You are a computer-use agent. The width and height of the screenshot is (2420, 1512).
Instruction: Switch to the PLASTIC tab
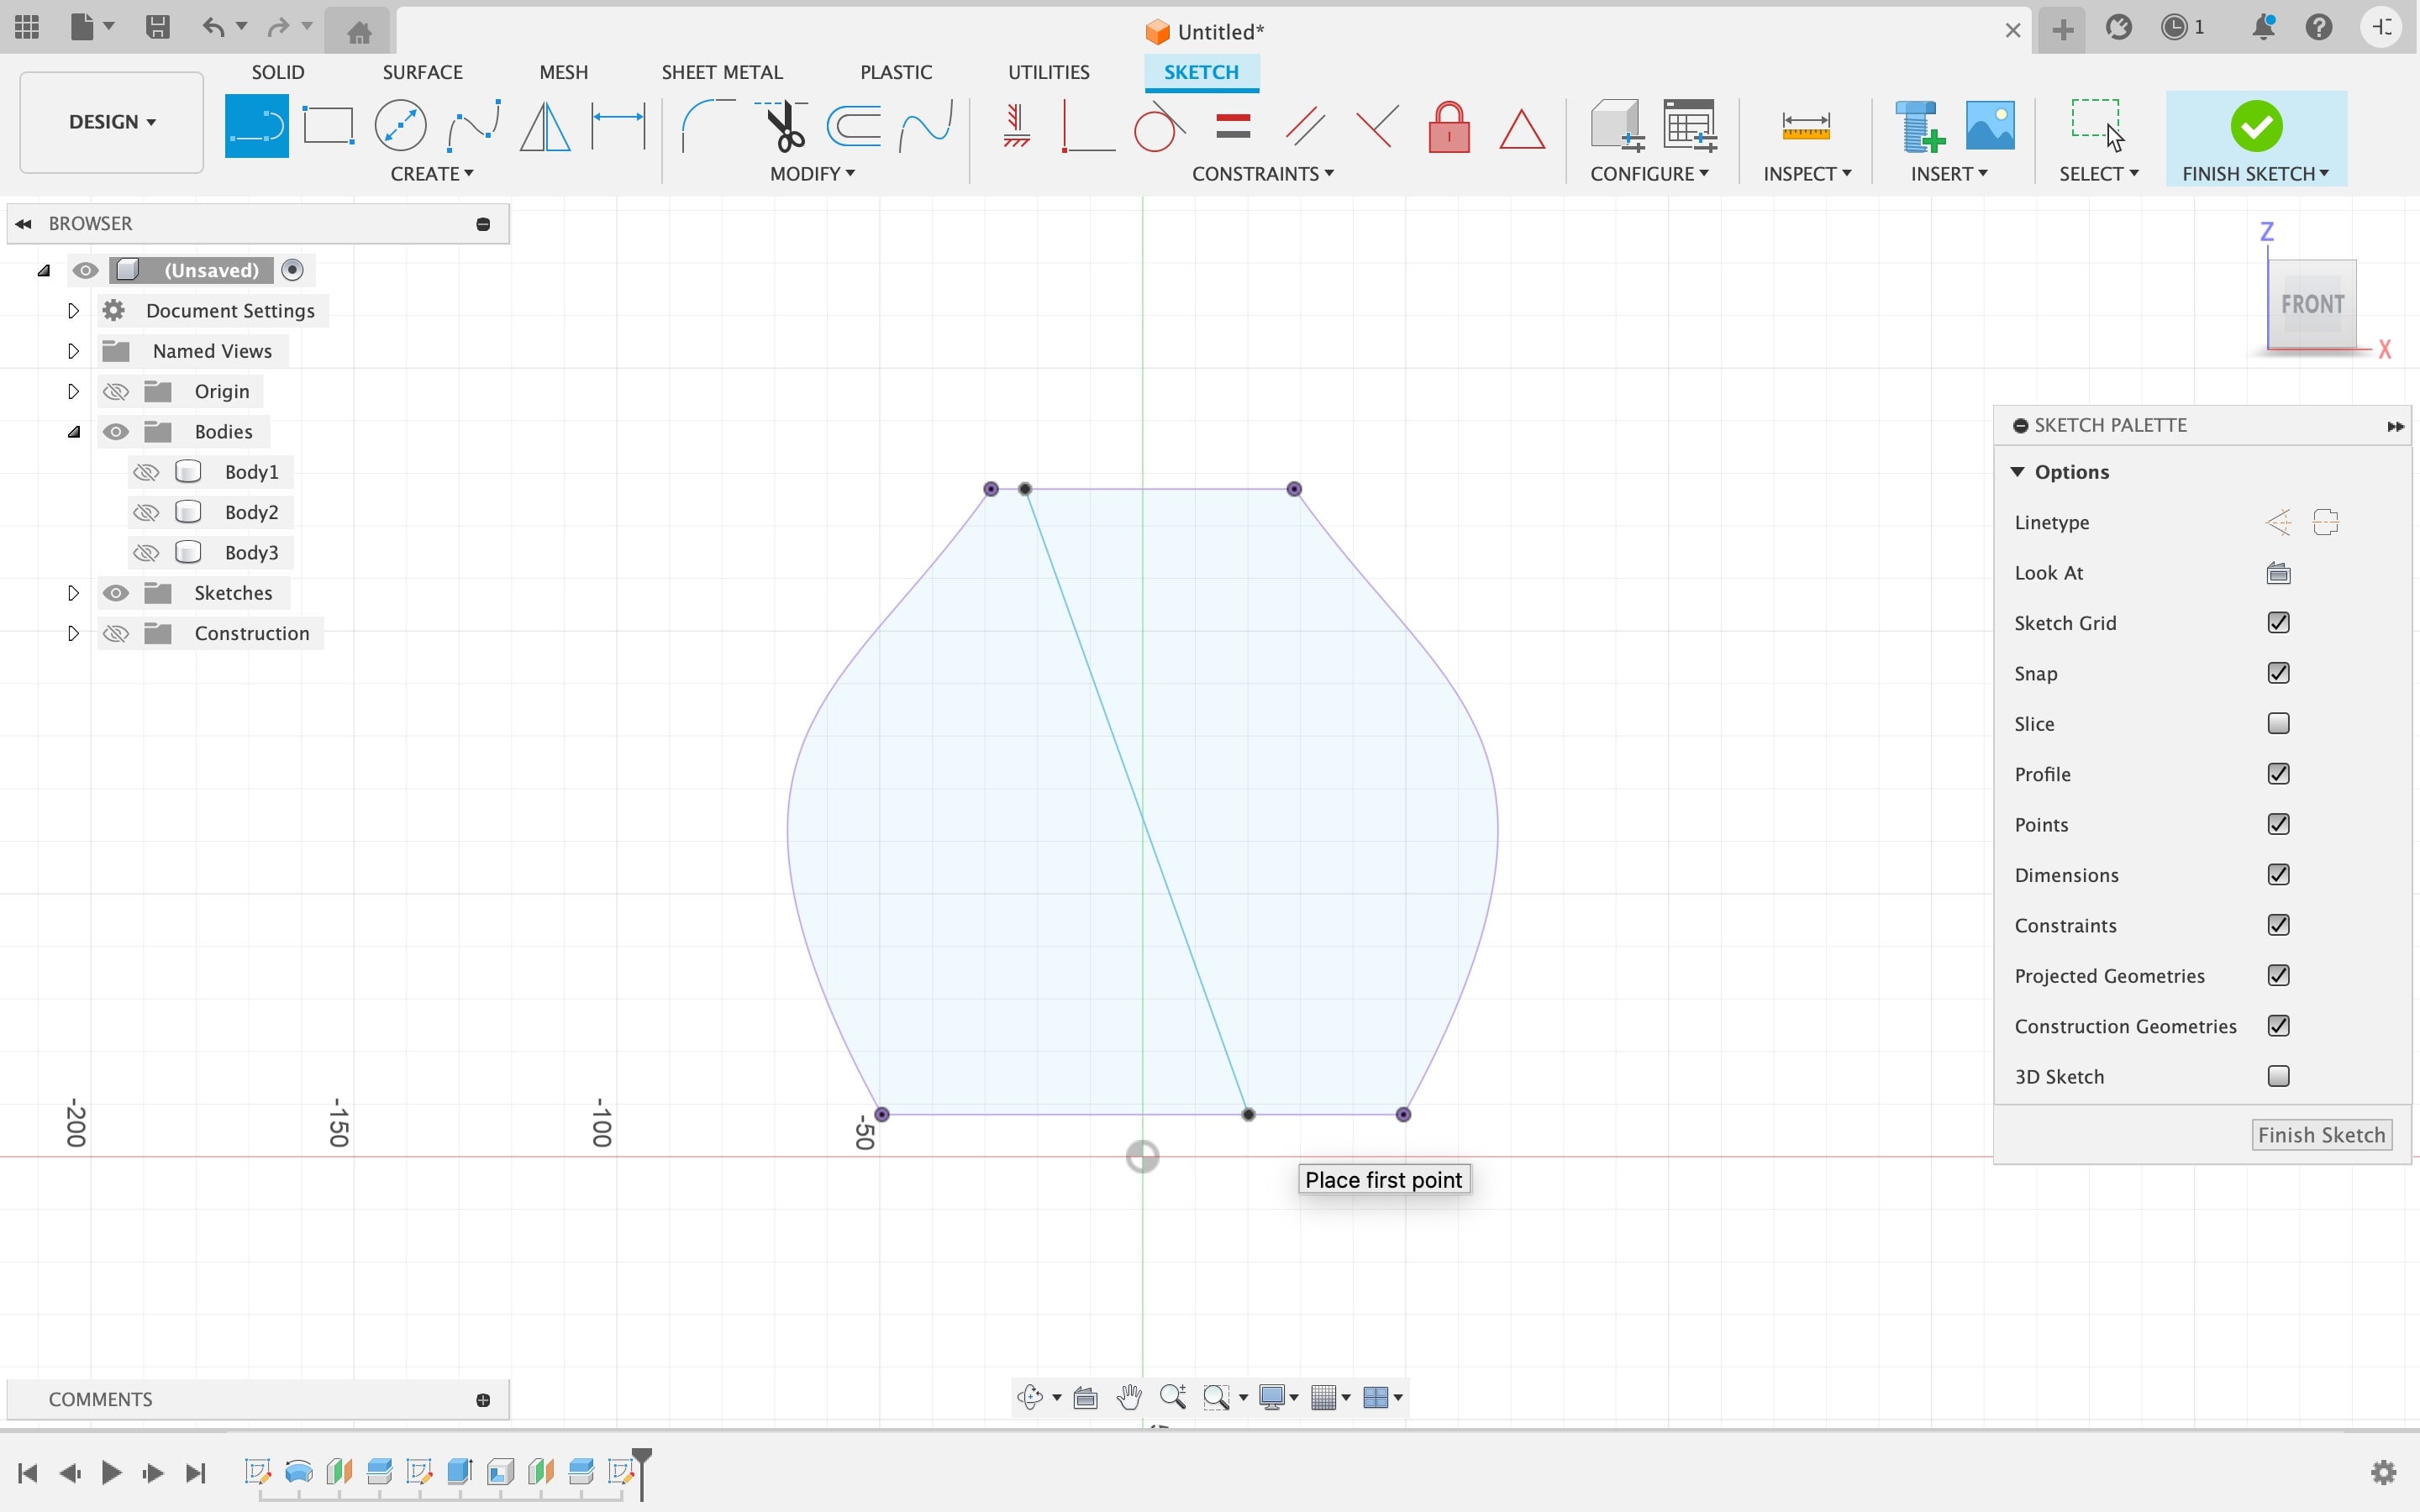coord(896,72)
